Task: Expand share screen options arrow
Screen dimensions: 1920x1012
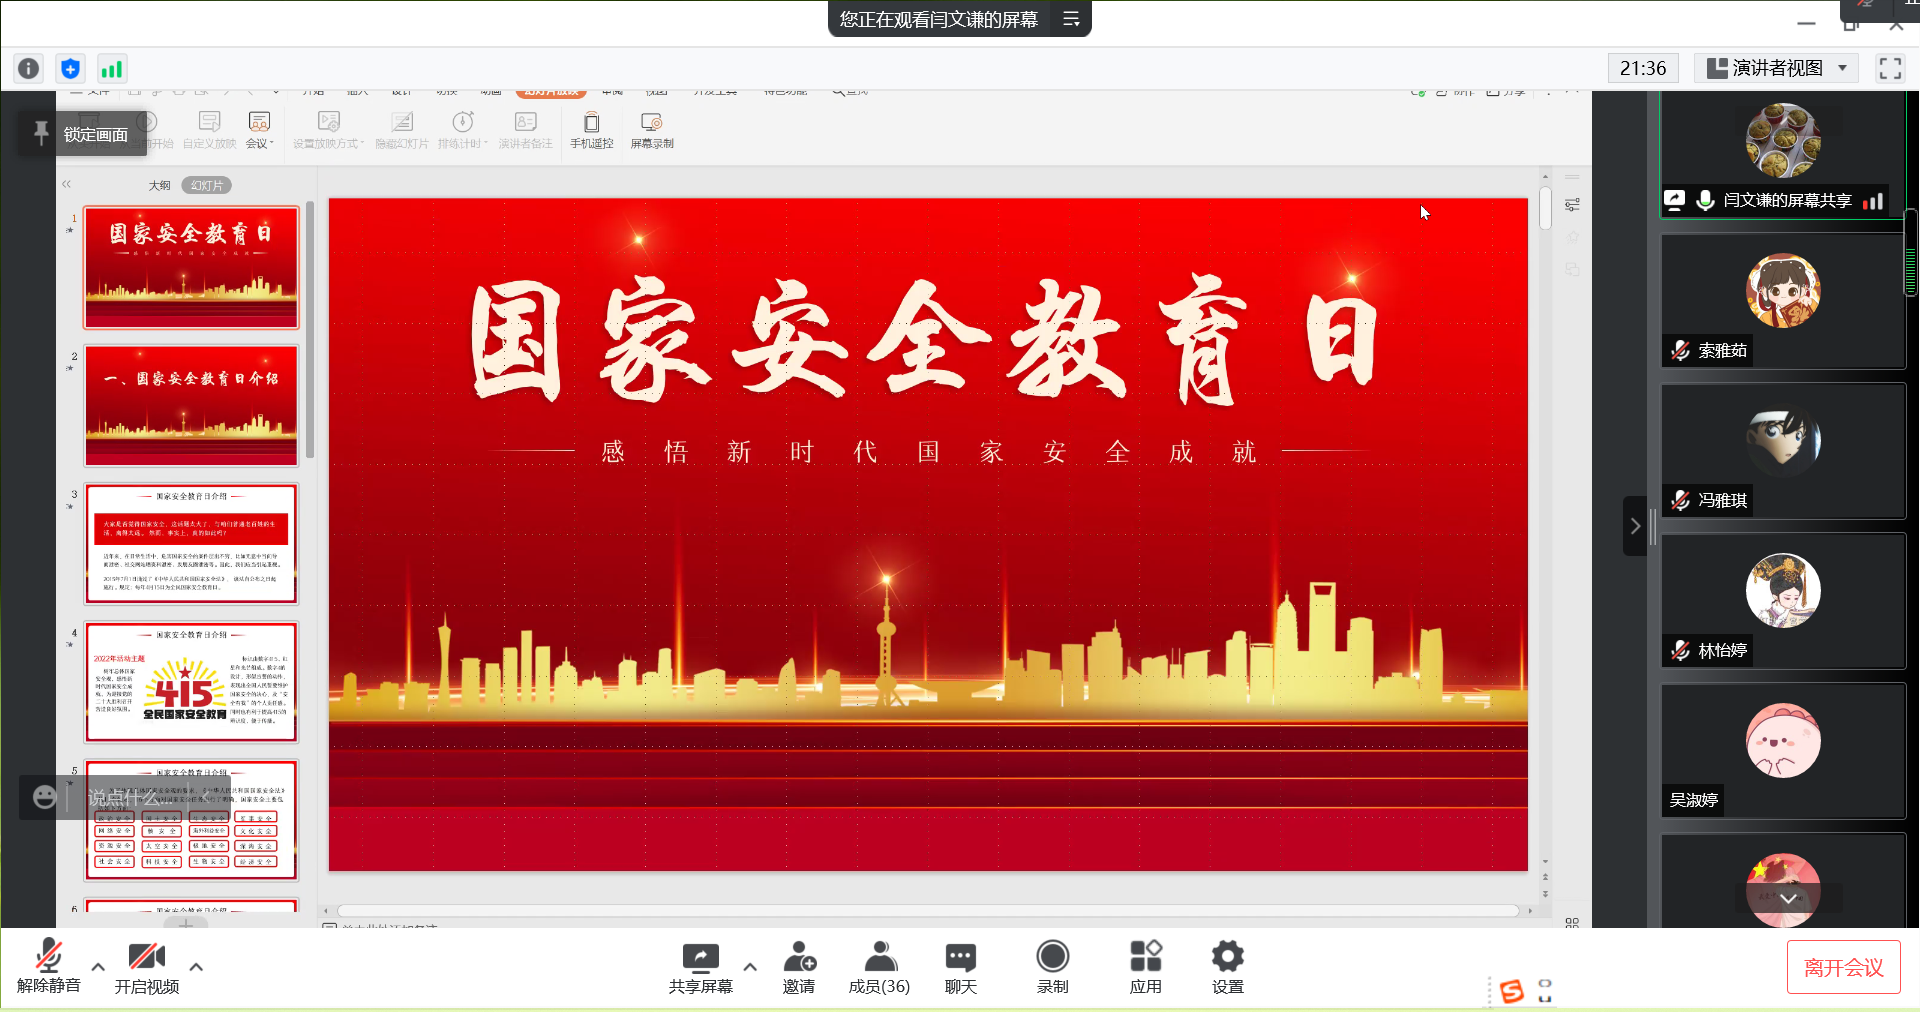Action: click(750, 967)
